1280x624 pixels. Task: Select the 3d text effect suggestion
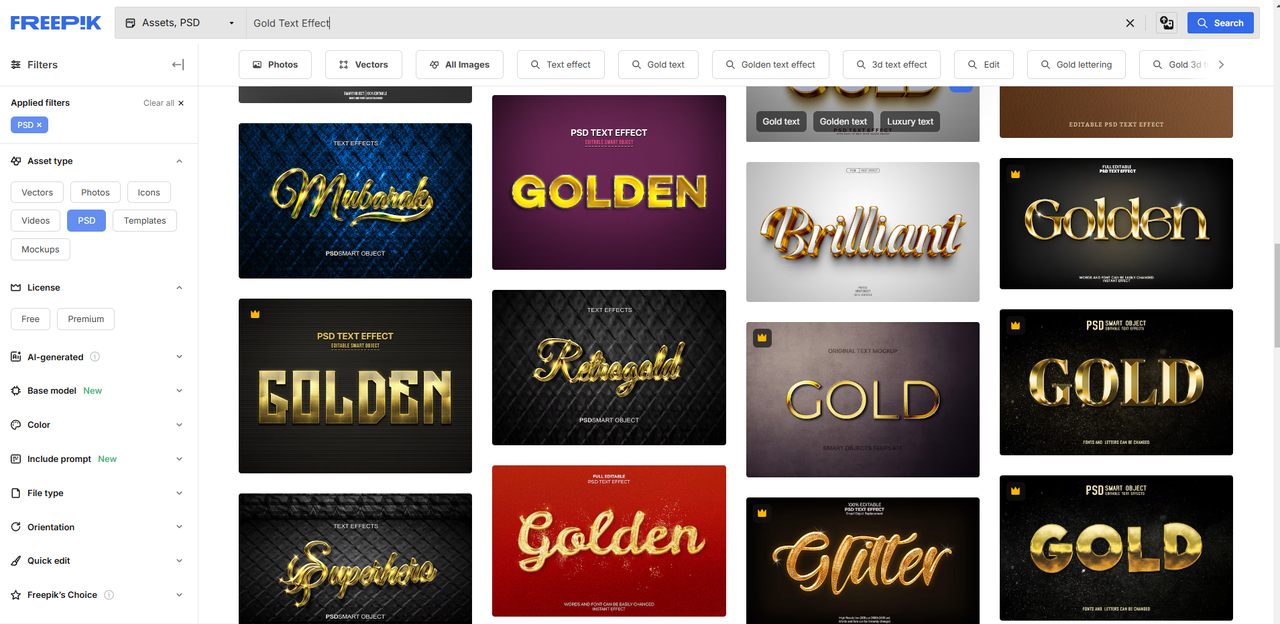pos(892,65)
